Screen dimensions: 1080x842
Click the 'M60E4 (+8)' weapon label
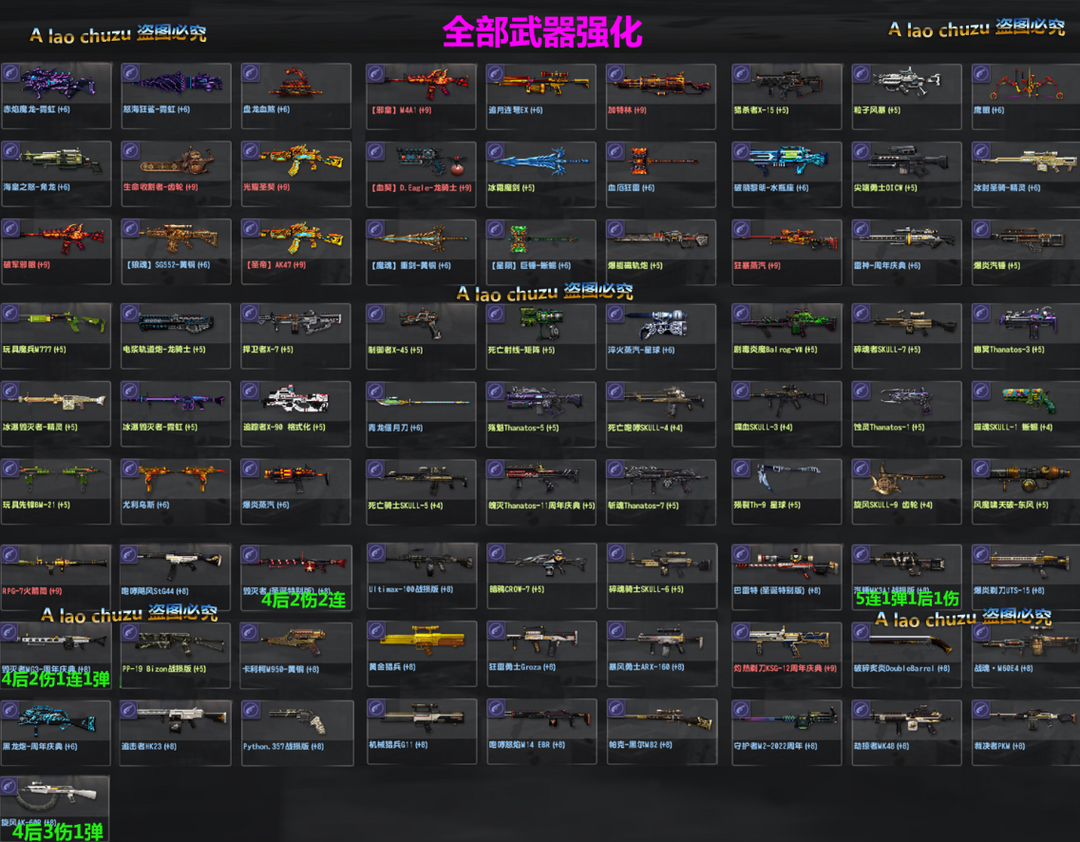1002,668
